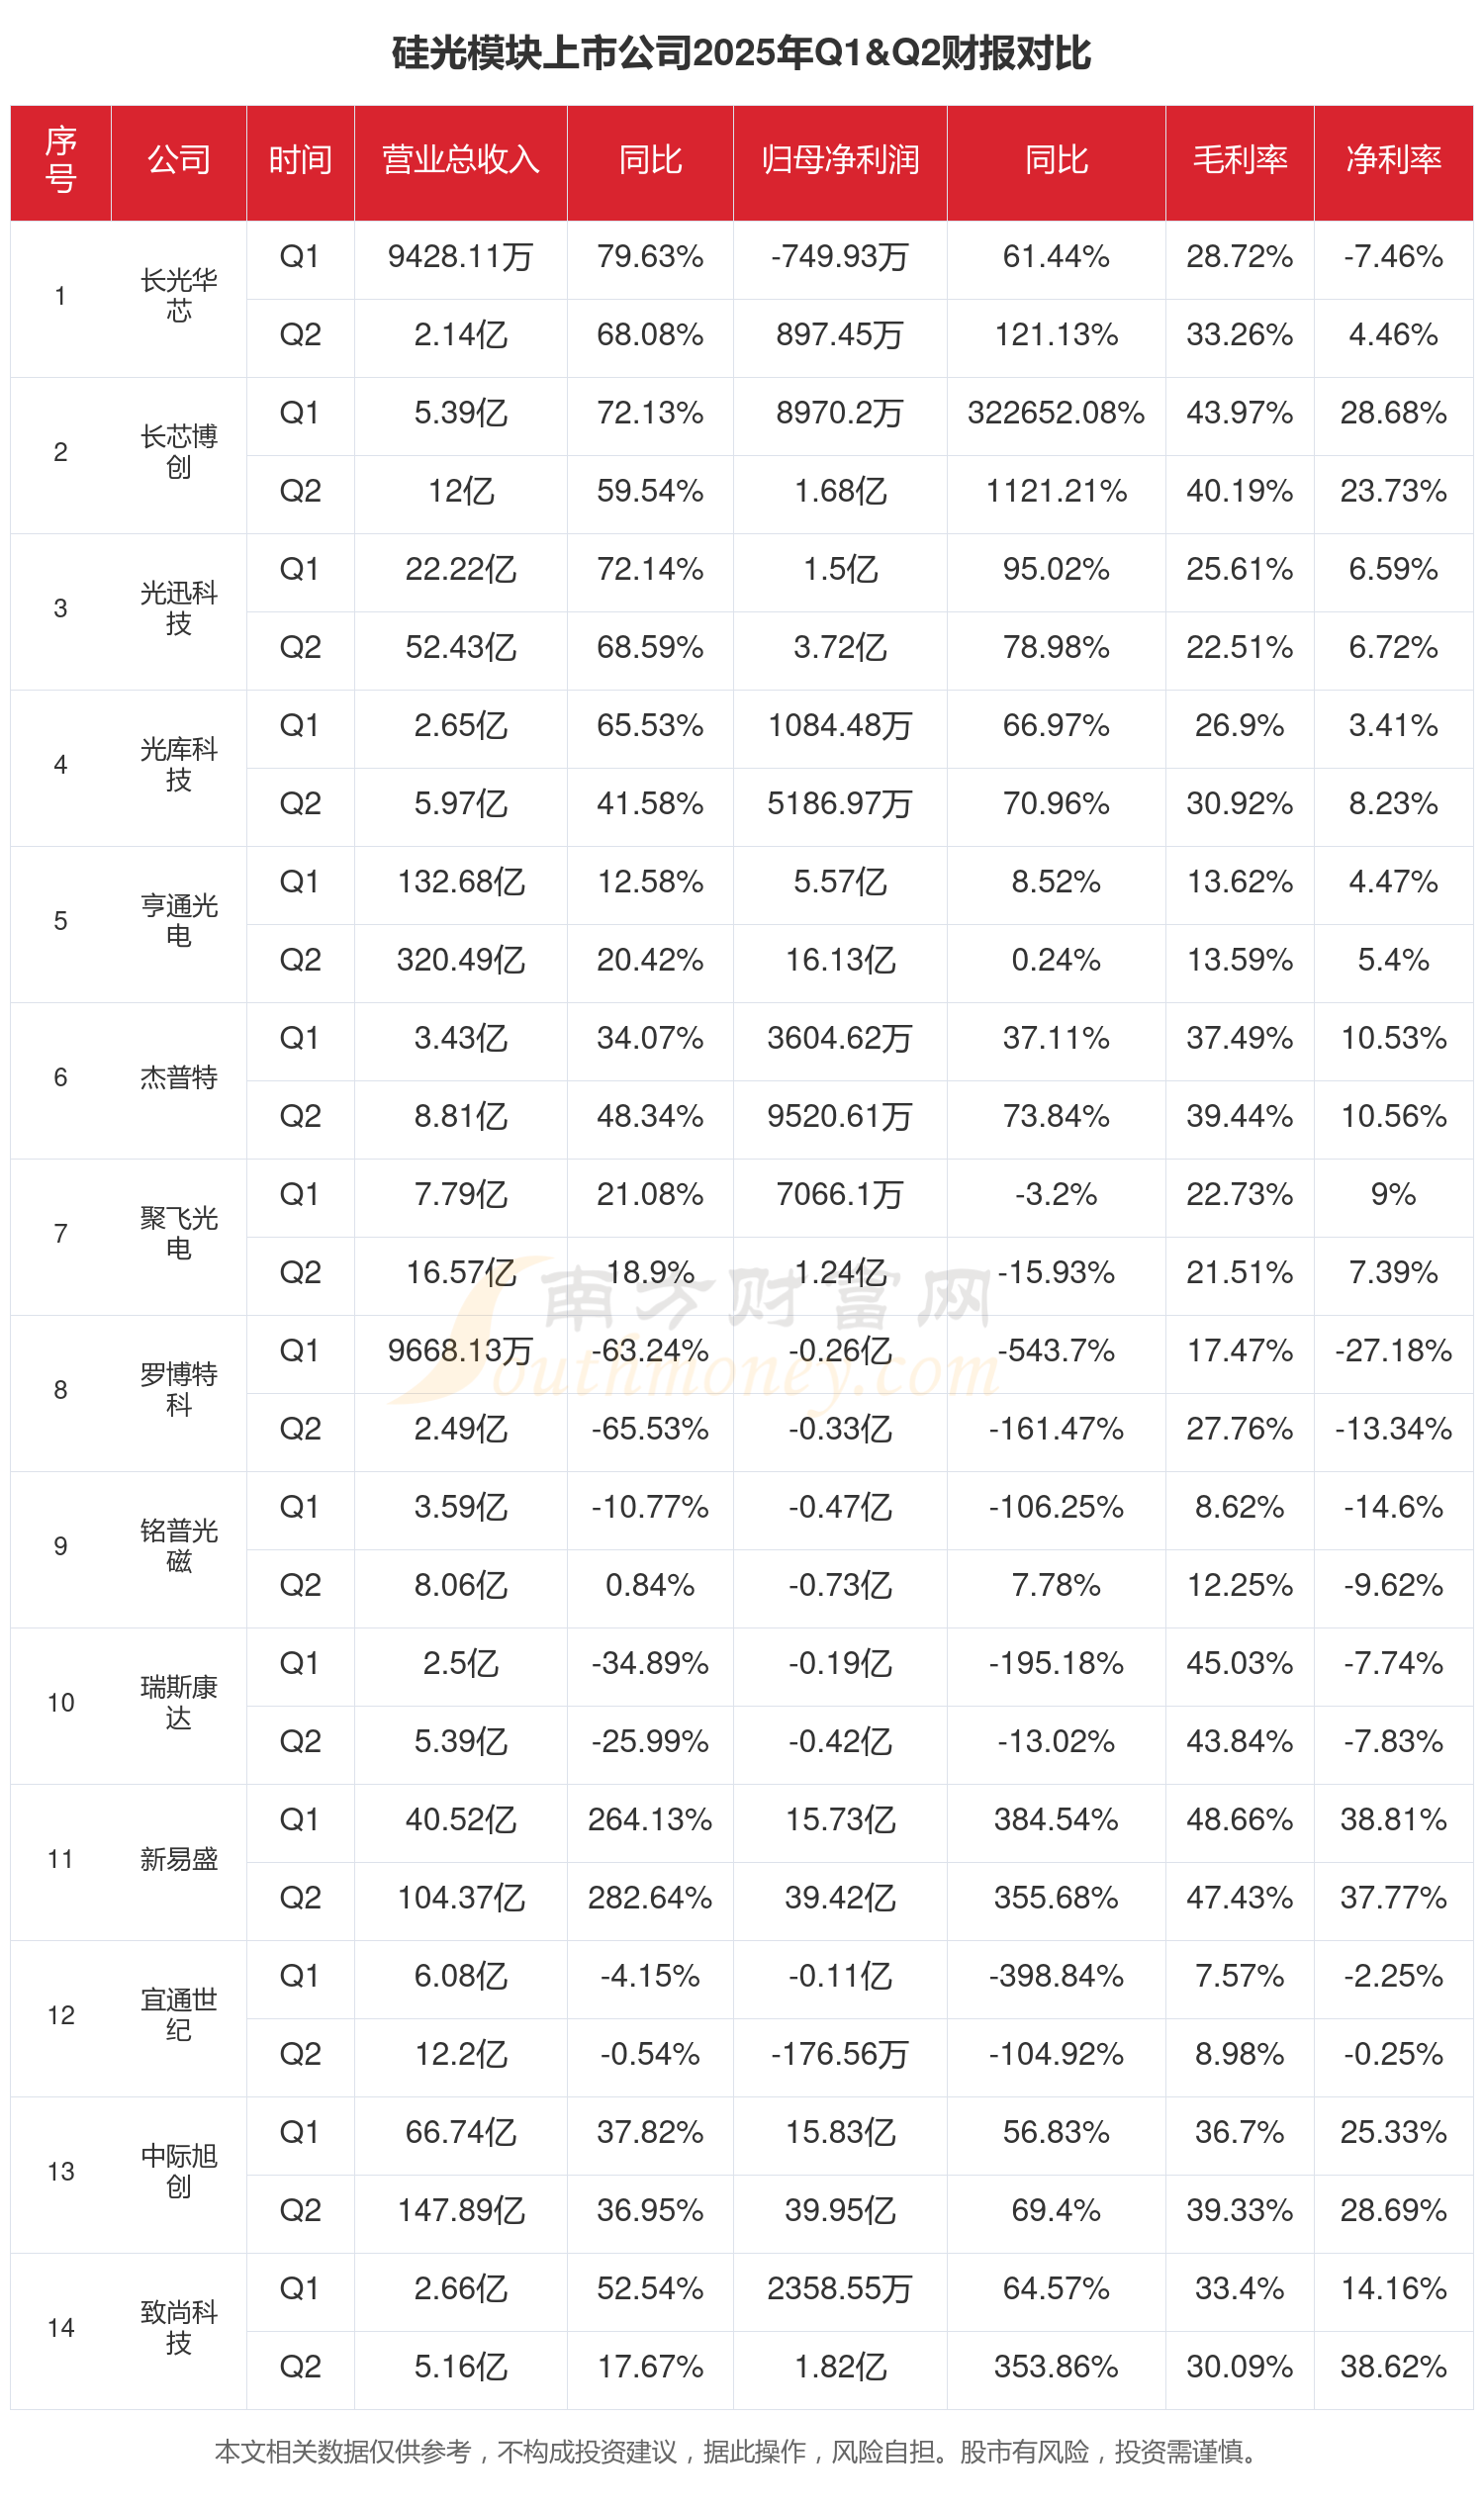This screenshot has height=2510, width=1484.
Task: Click the 序号 header cell
Action: [60, 160]
